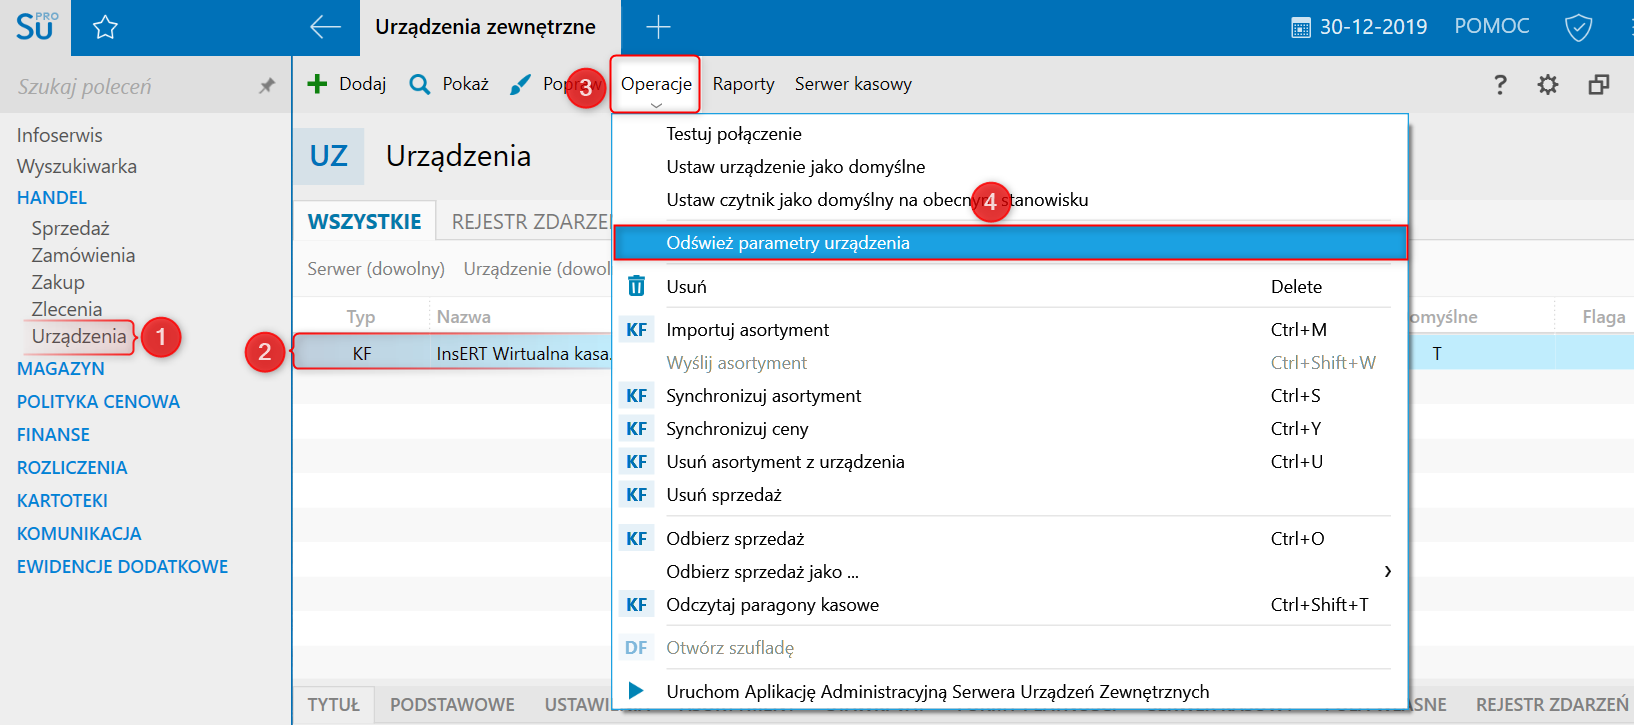1634x725 pixels.
Task: Open the Serwer kasowy menu
Action: (853, 84)
